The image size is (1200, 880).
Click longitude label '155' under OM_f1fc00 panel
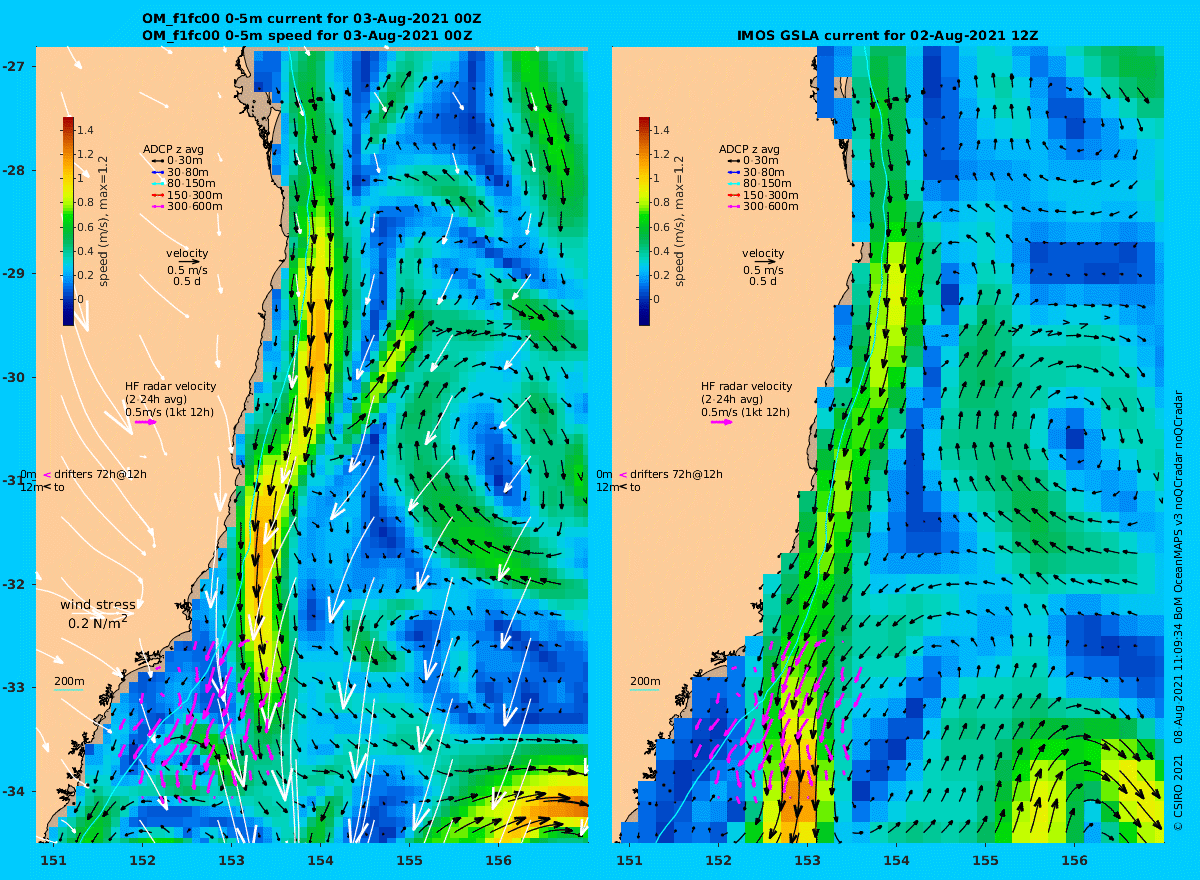tap(409, 860)
